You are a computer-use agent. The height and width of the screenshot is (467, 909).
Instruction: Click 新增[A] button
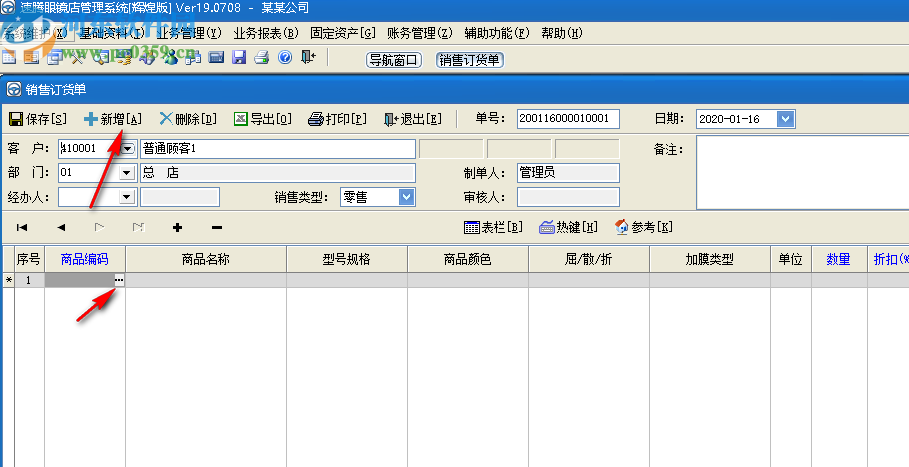(112, 119)
